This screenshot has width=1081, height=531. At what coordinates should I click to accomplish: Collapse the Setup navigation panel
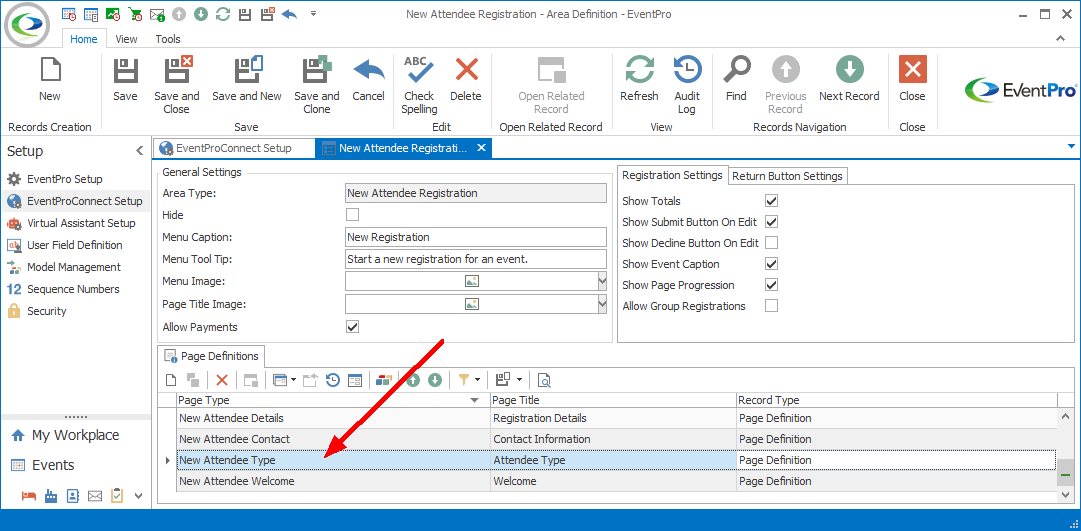point(139,151)
